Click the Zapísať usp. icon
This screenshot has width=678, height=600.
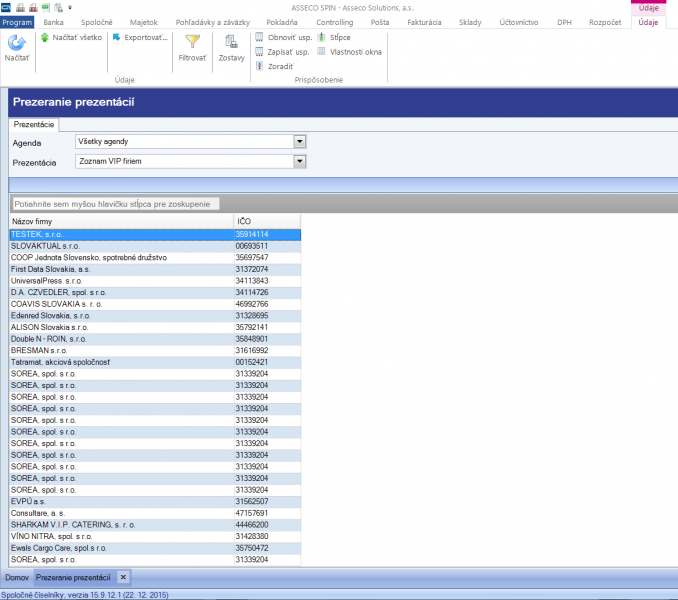tap(259, 52)
